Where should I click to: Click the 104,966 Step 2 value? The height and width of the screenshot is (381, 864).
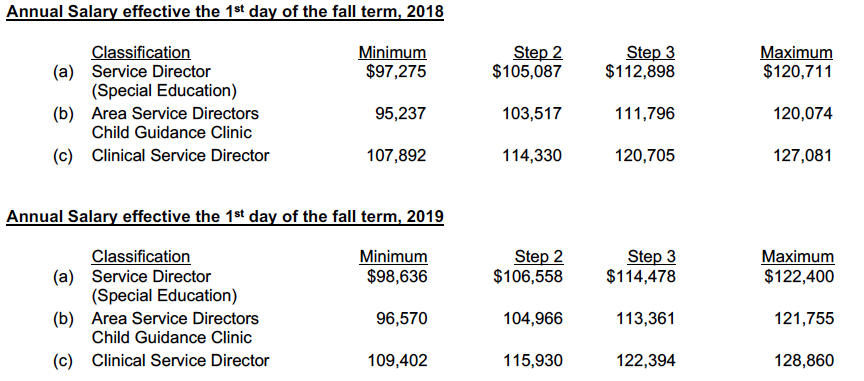533,319
